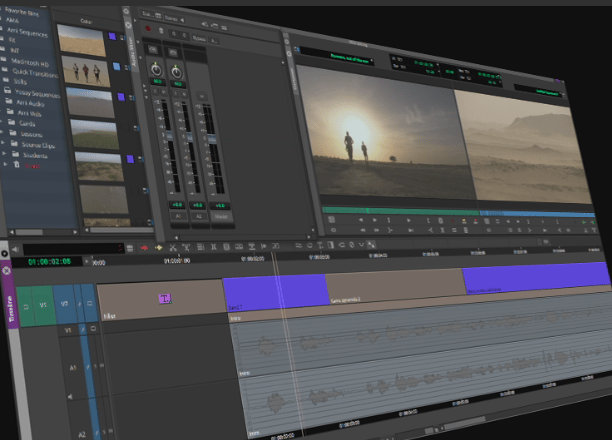Open the sequence name menu above record monitor
612x440 pixels.
point(539,91)
